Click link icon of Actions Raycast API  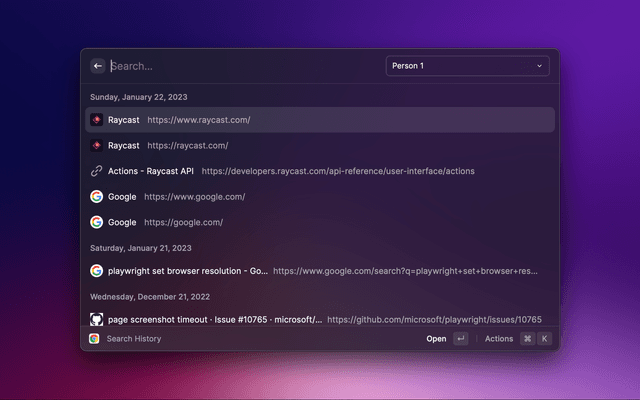coord(96,171)
